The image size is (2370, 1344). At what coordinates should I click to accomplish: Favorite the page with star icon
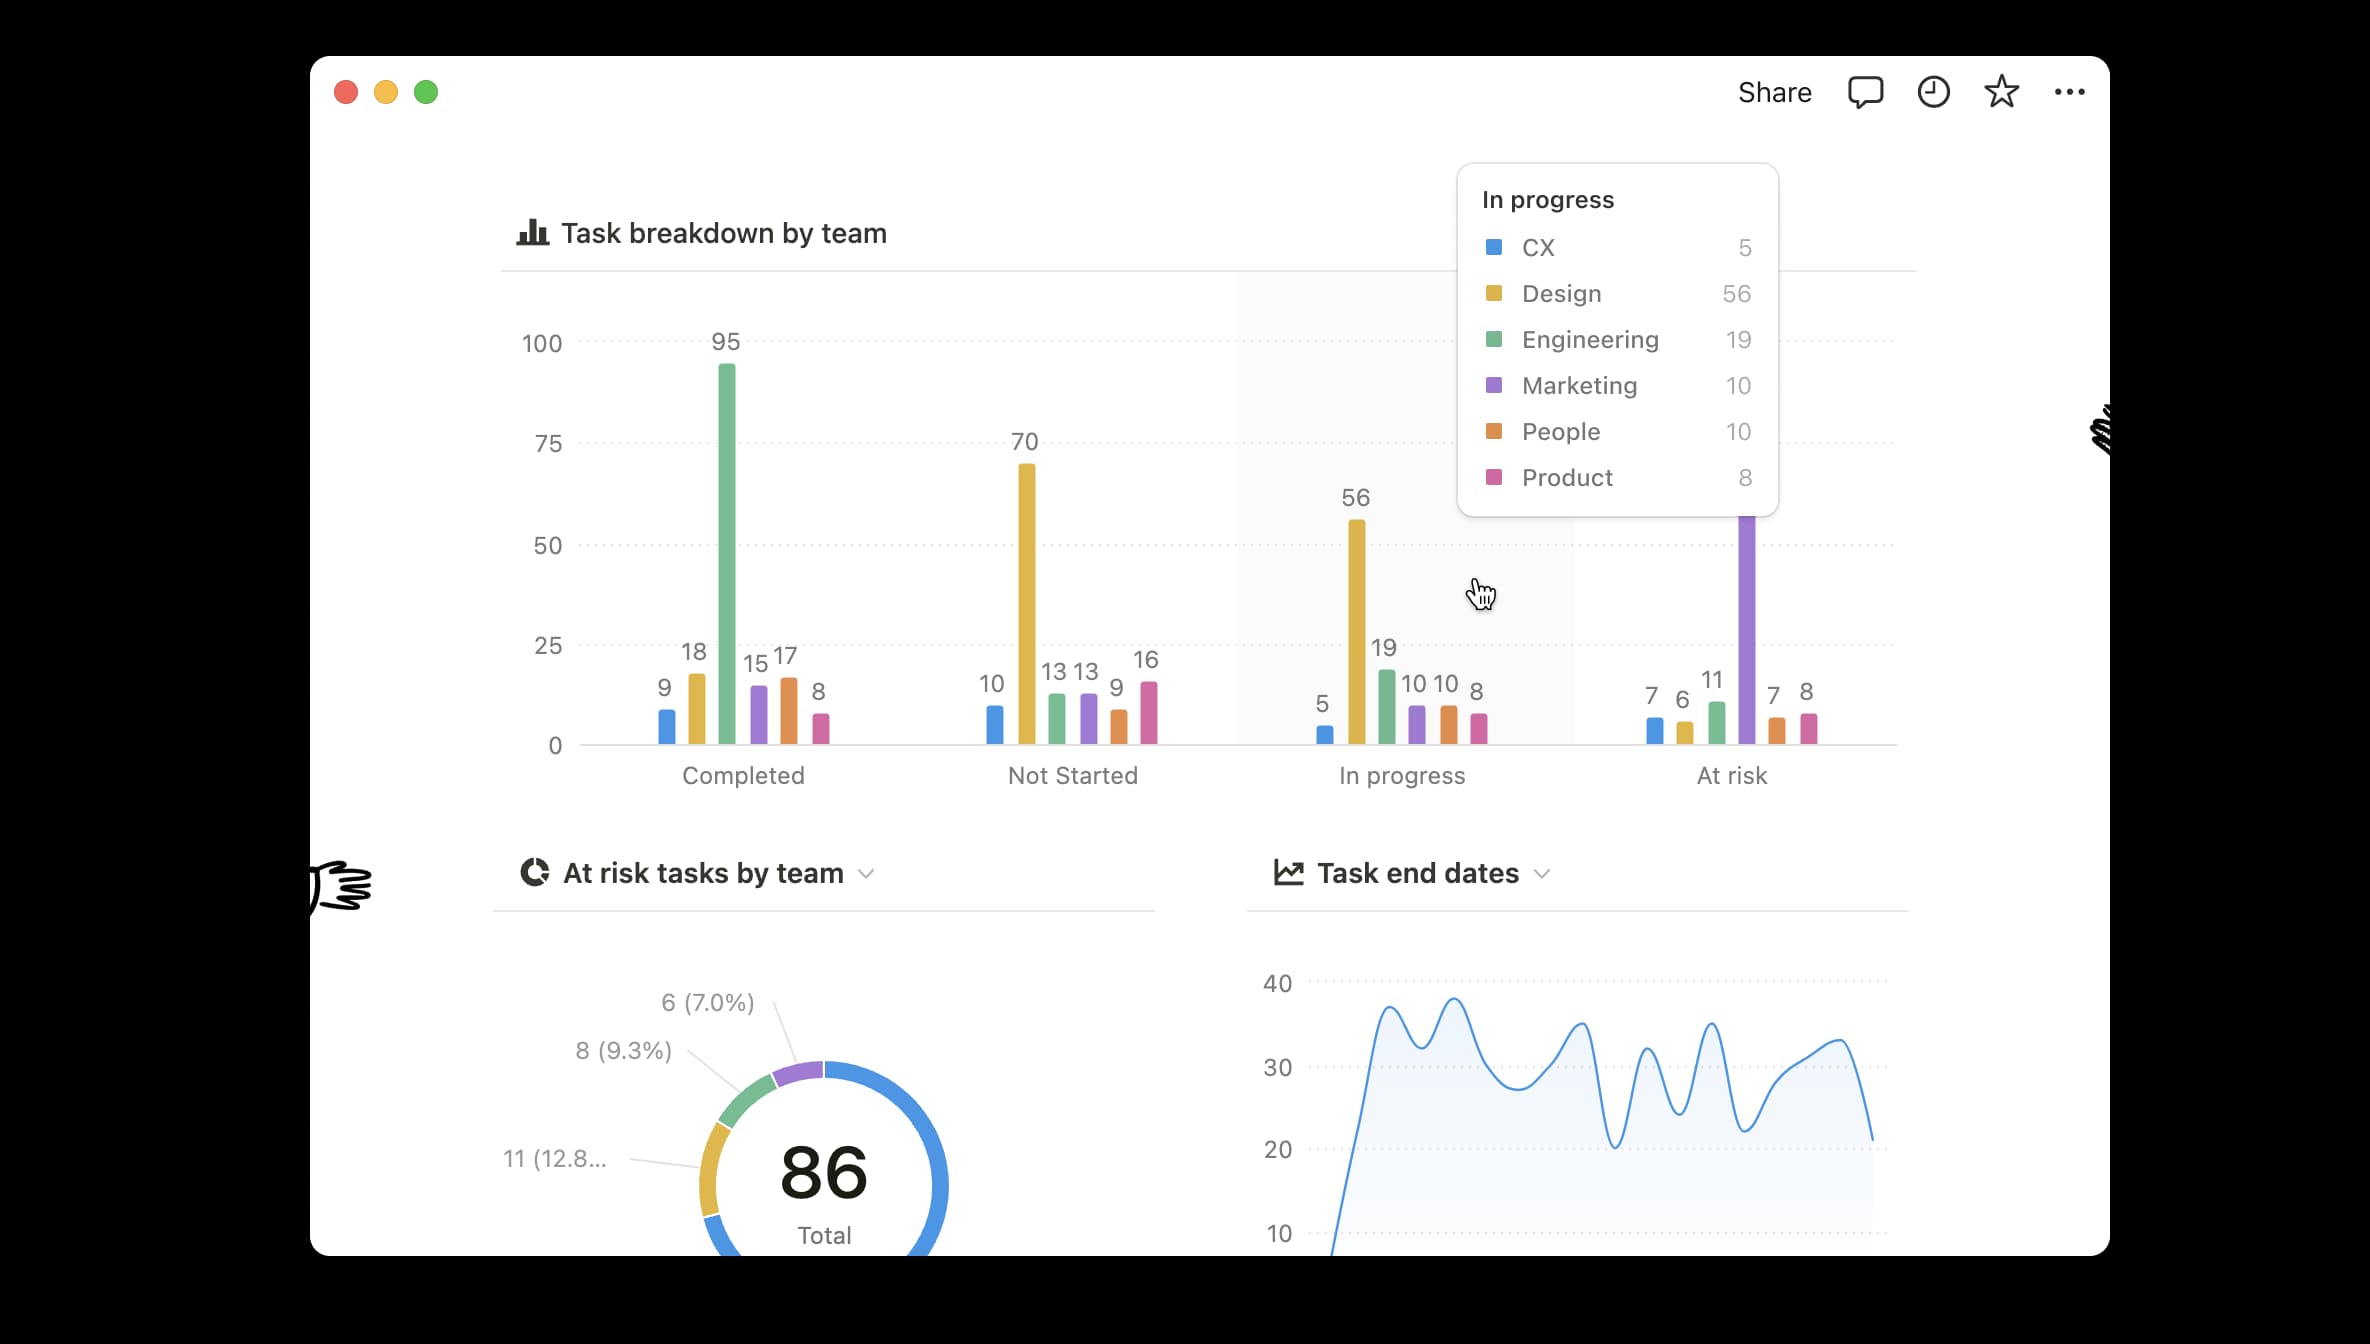click(2001, 92)
